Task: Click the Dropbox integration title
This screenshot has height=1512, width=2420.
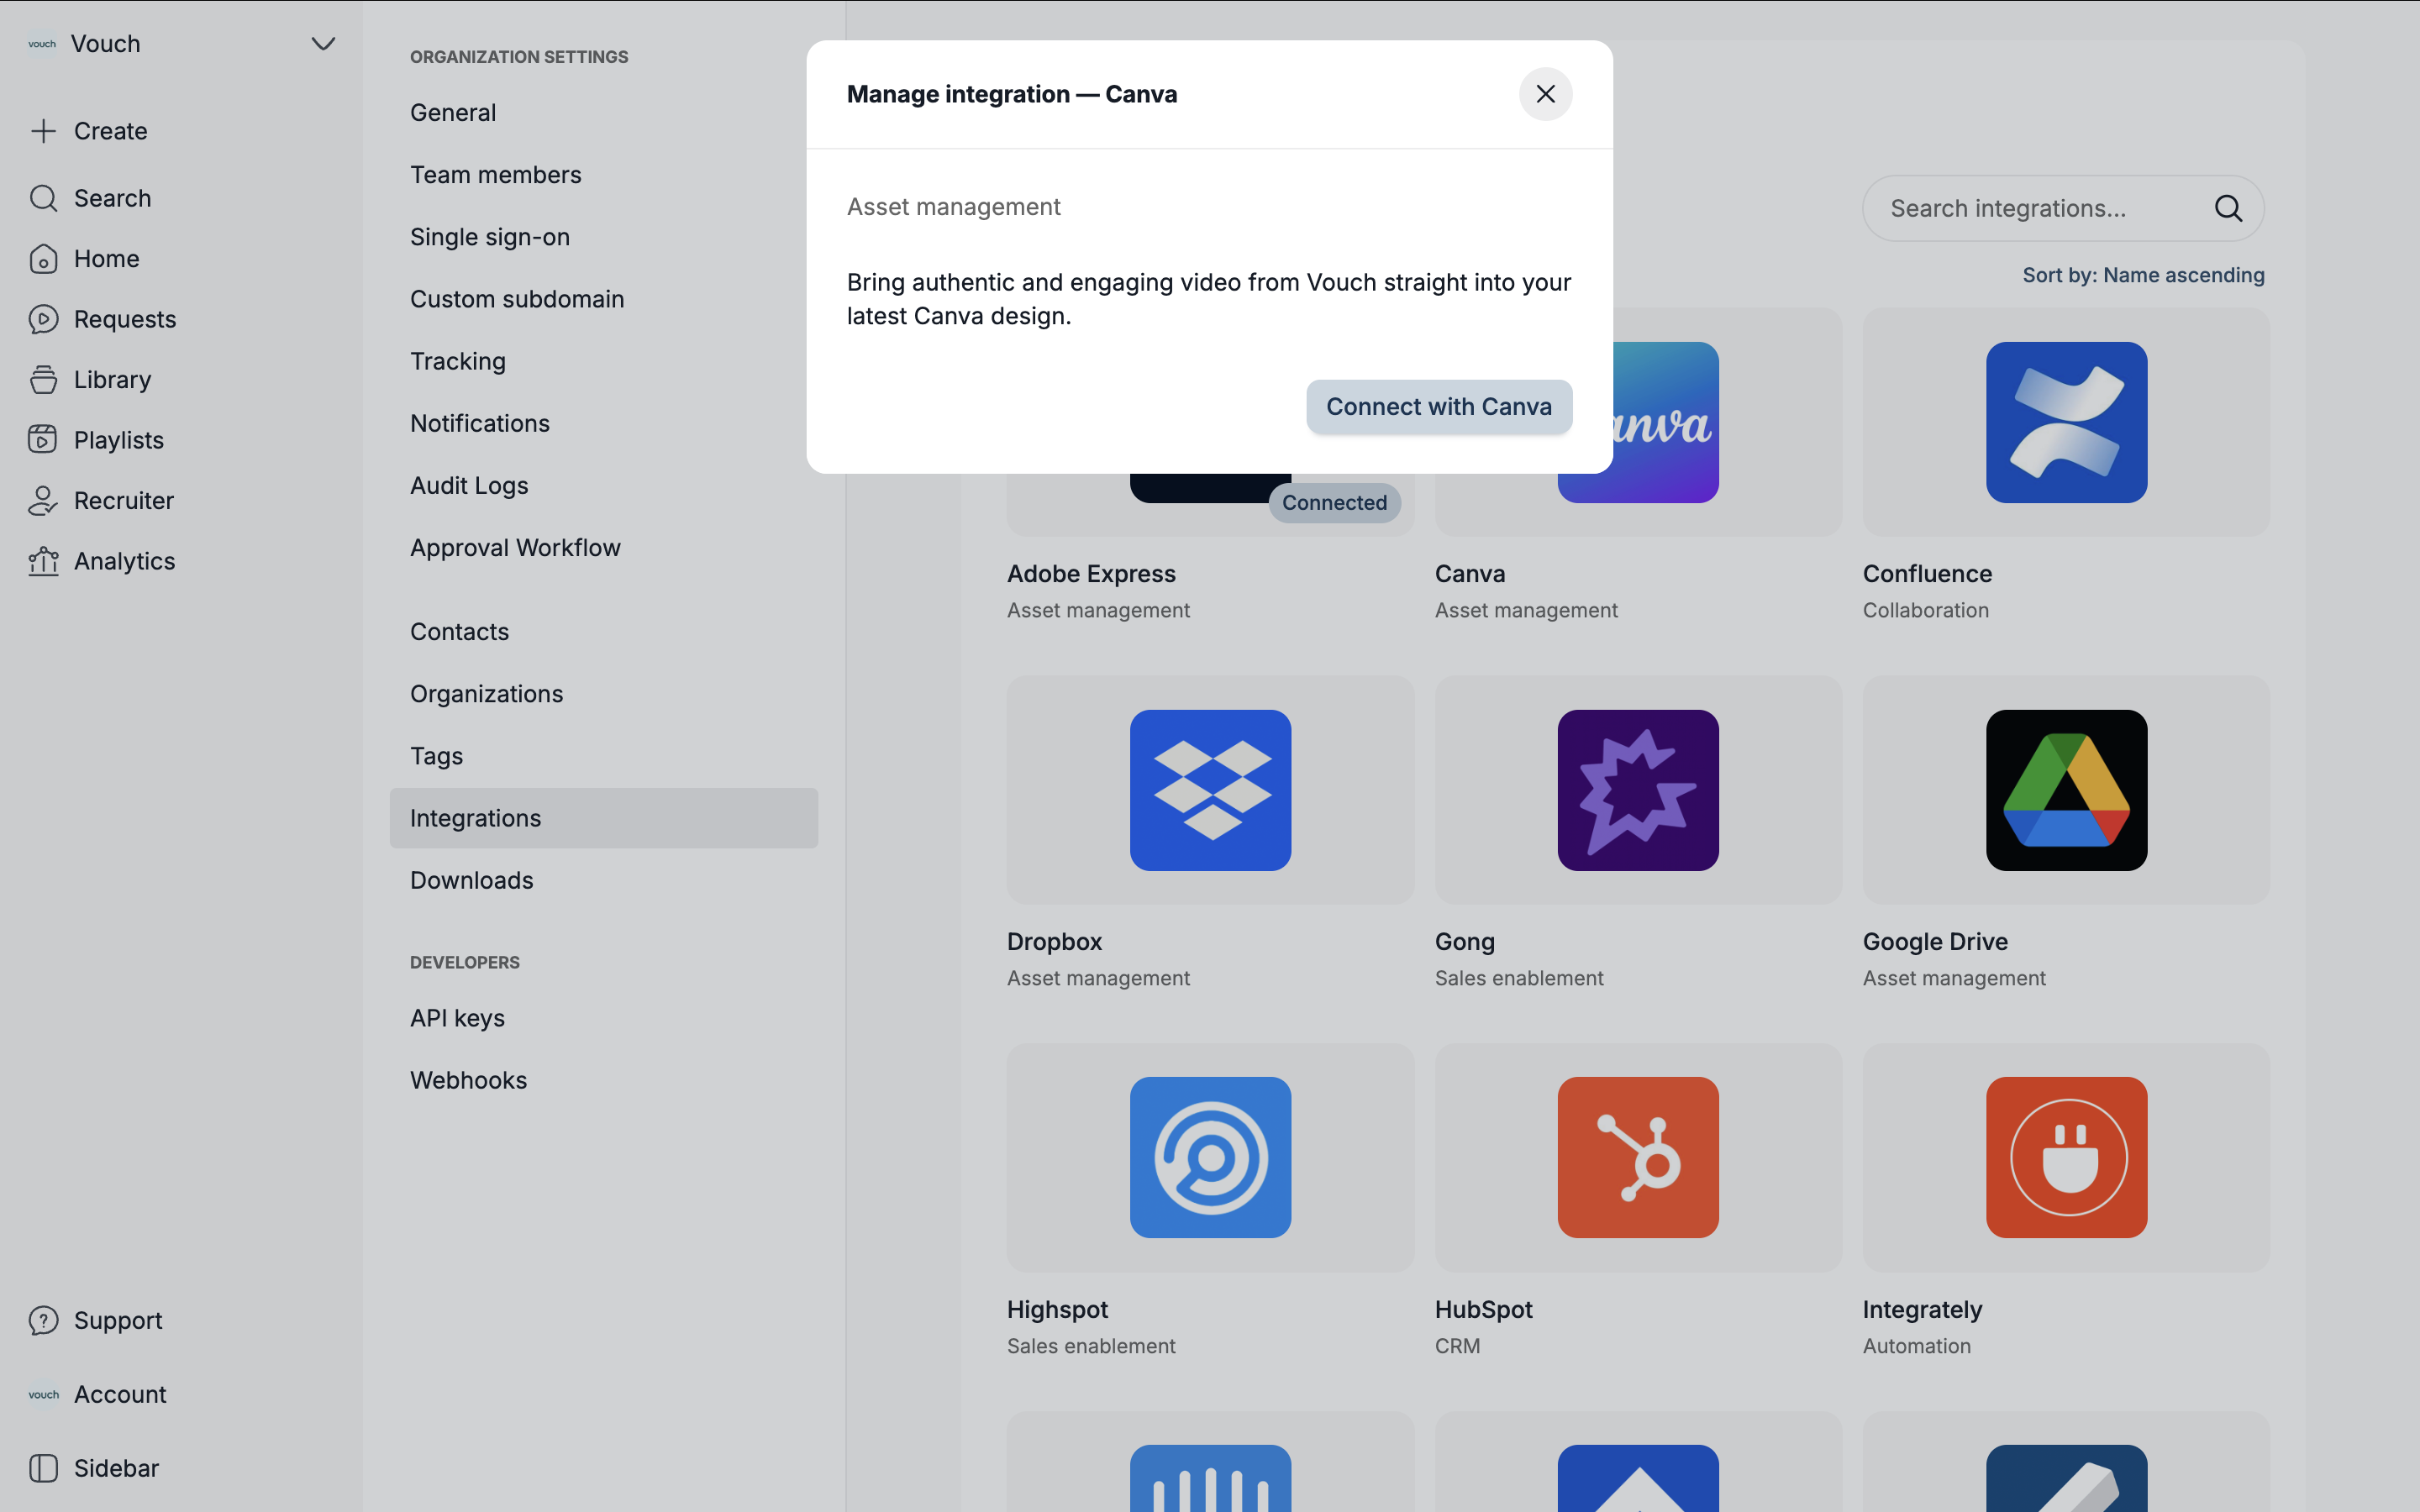Action: click(1054, 942)
